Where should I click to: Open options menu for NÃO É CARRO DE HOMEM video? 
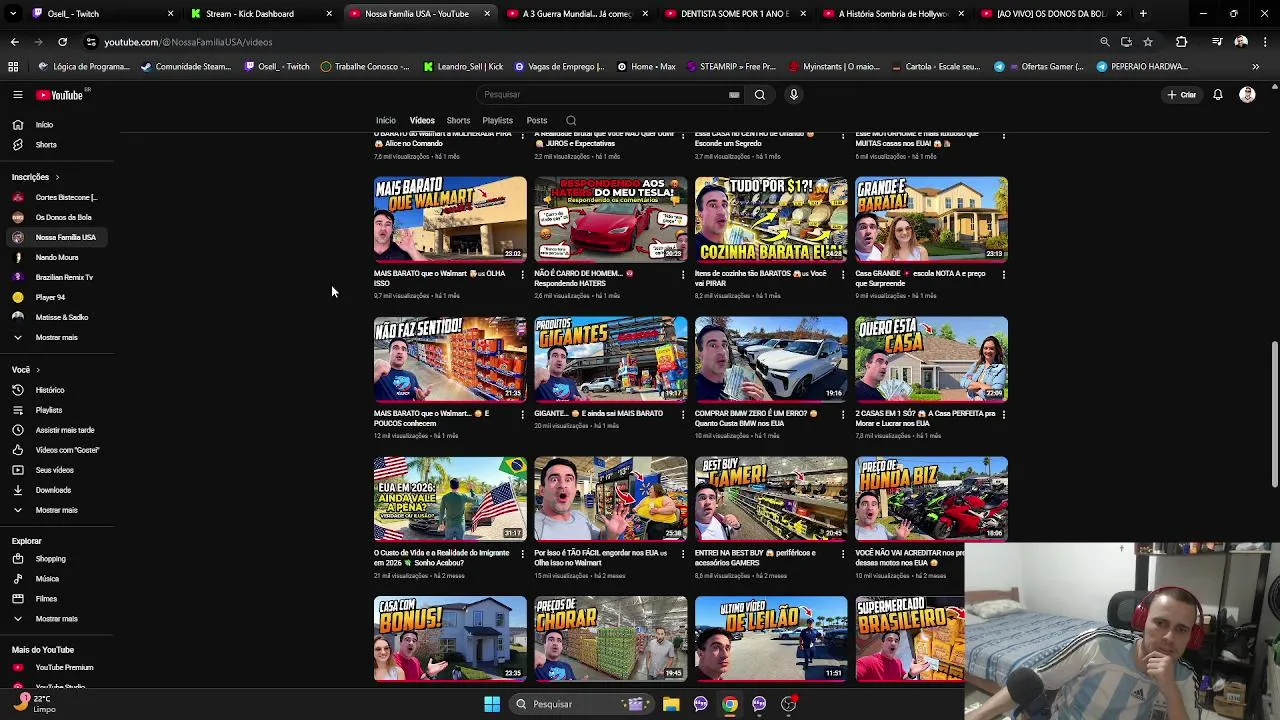(683, 274)
